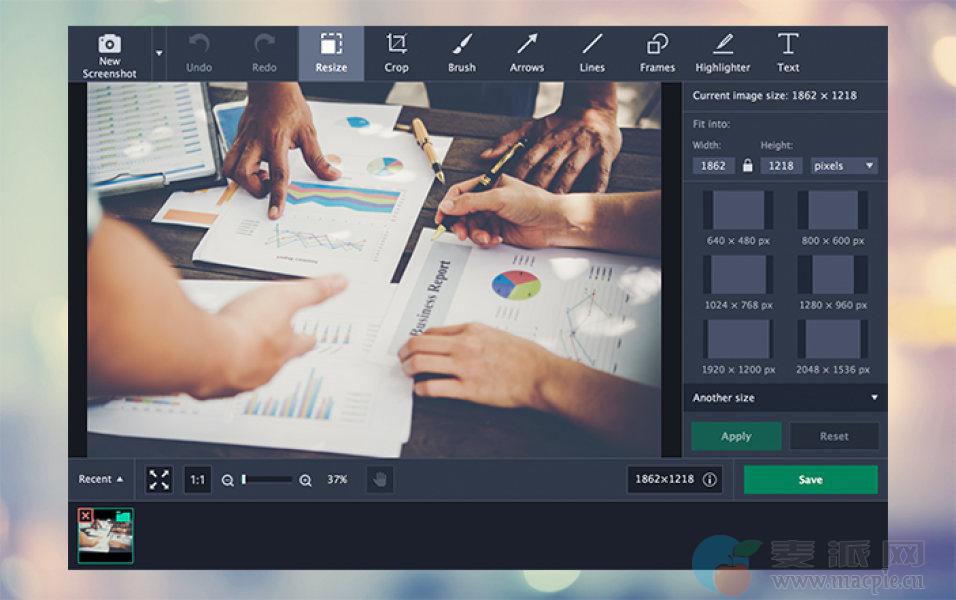Select the Text tool
956x600 pixels.
tap(788, 53)
